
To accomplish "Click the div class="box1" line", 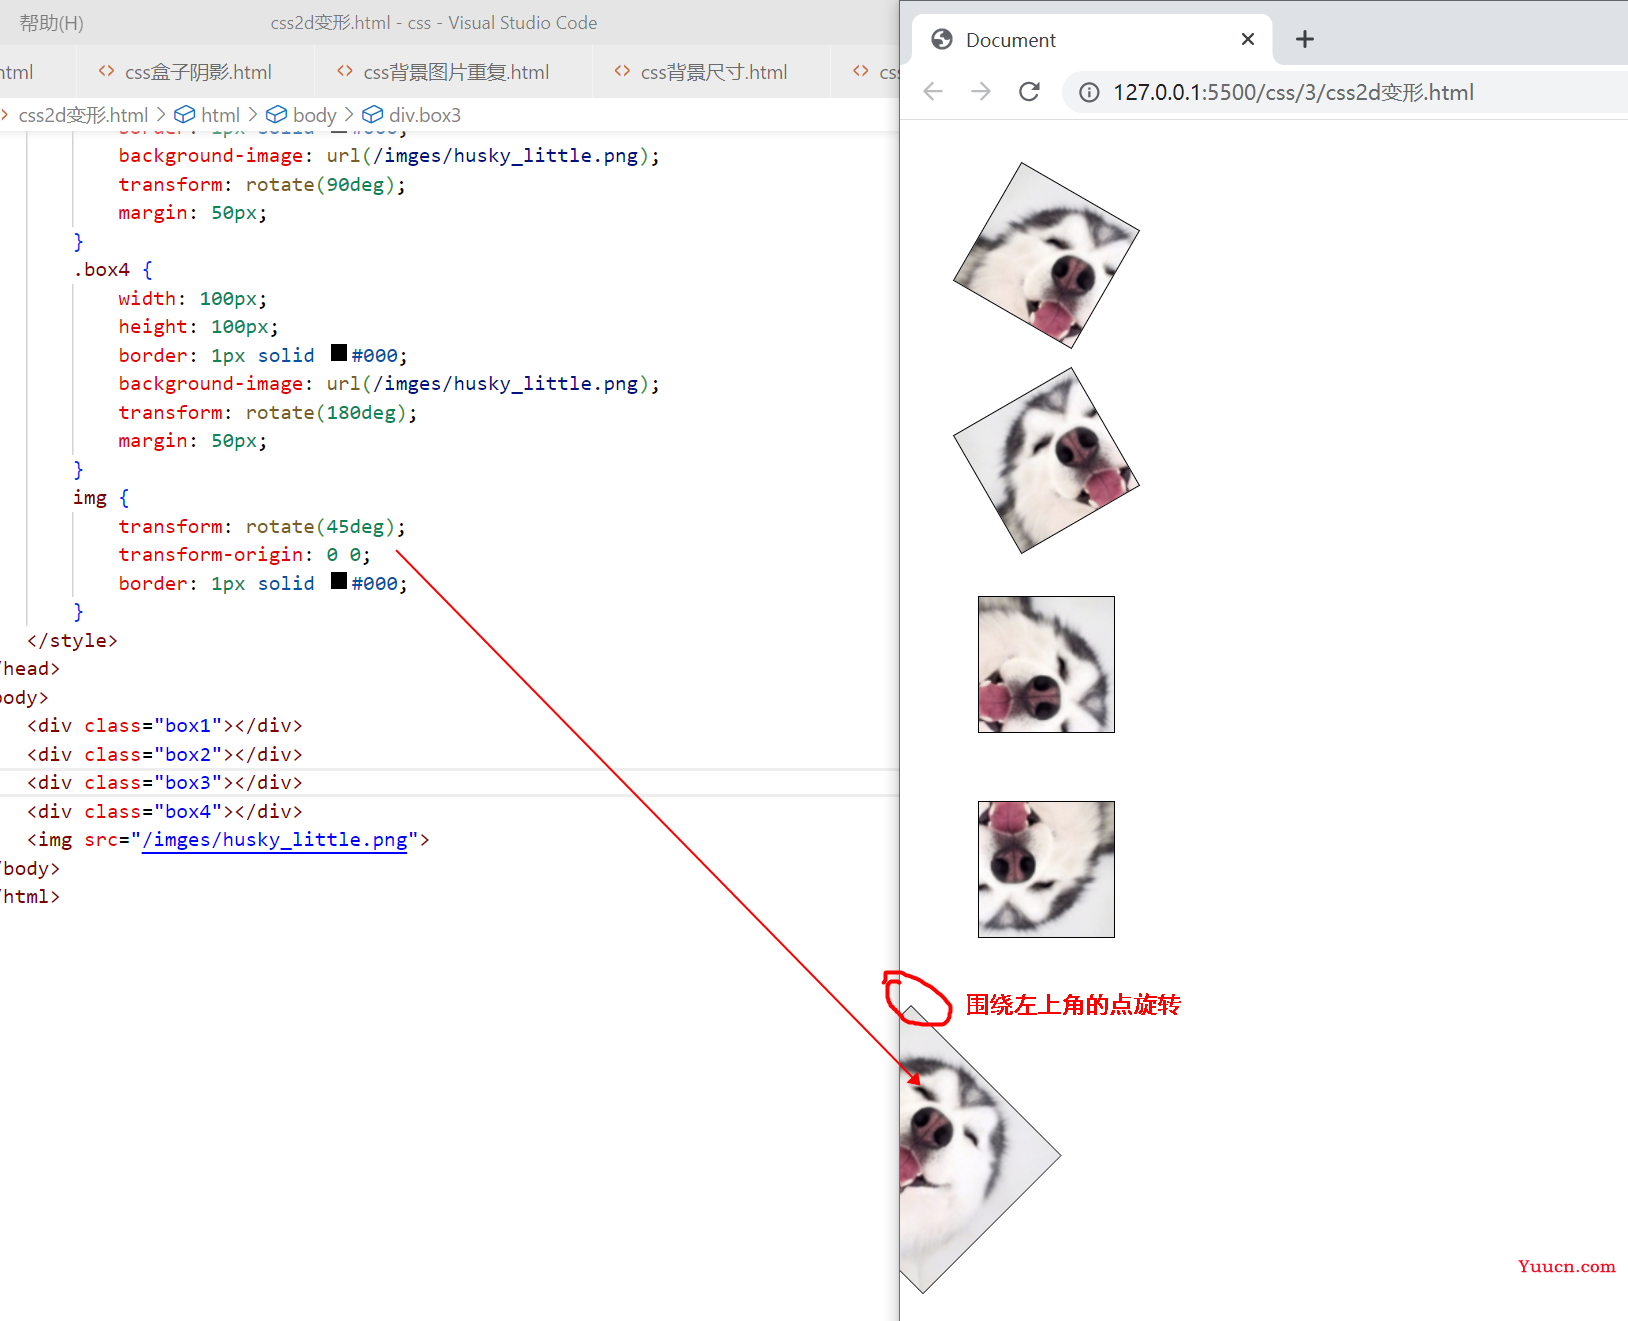I will point(165,726).
